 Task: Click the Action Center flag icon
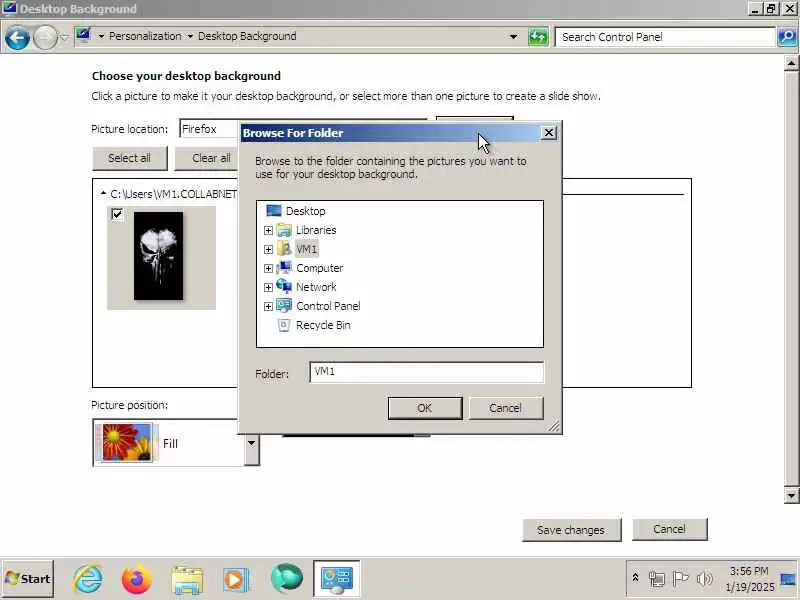coord(681,579)
